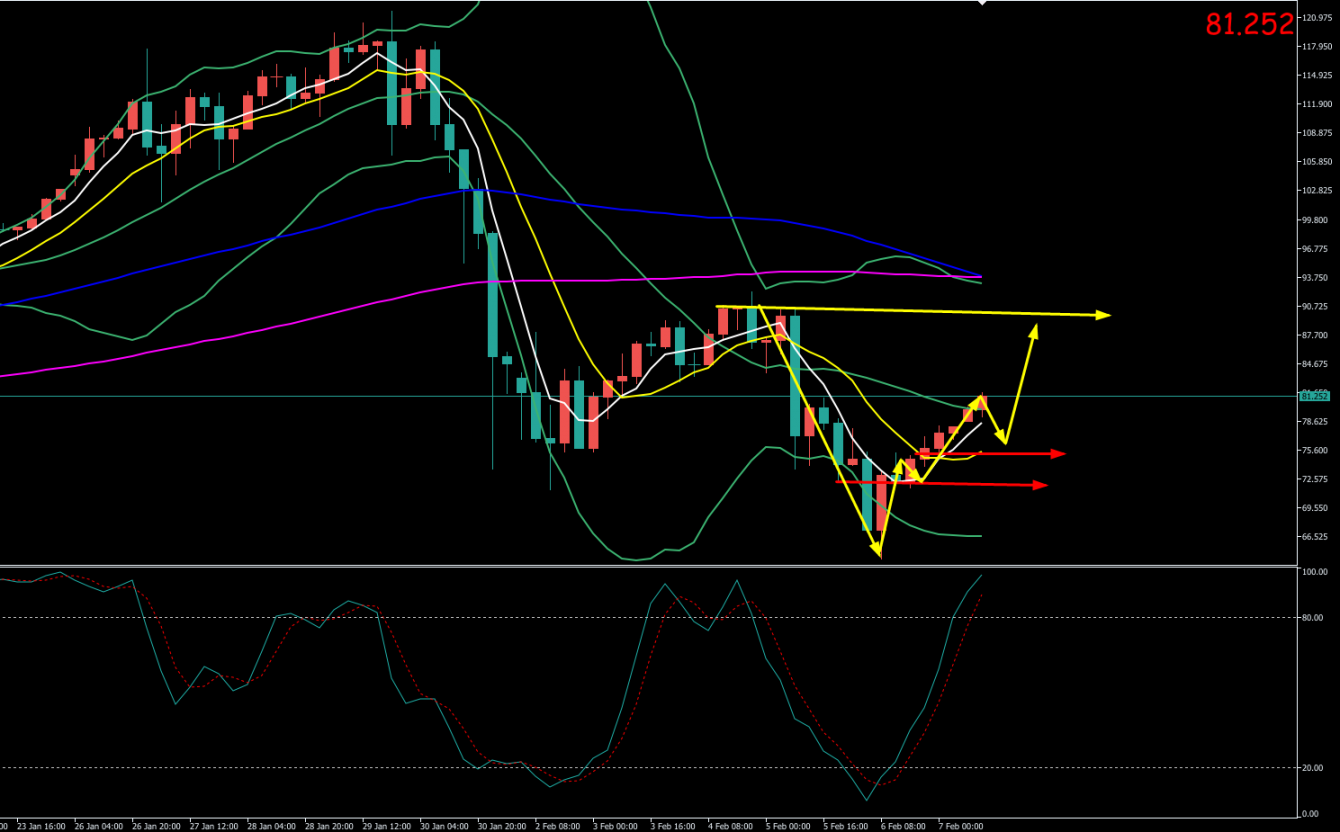Click the 80.00 oscillator level label
This screenshot has width=1340, height=832.
point(1314,618)
